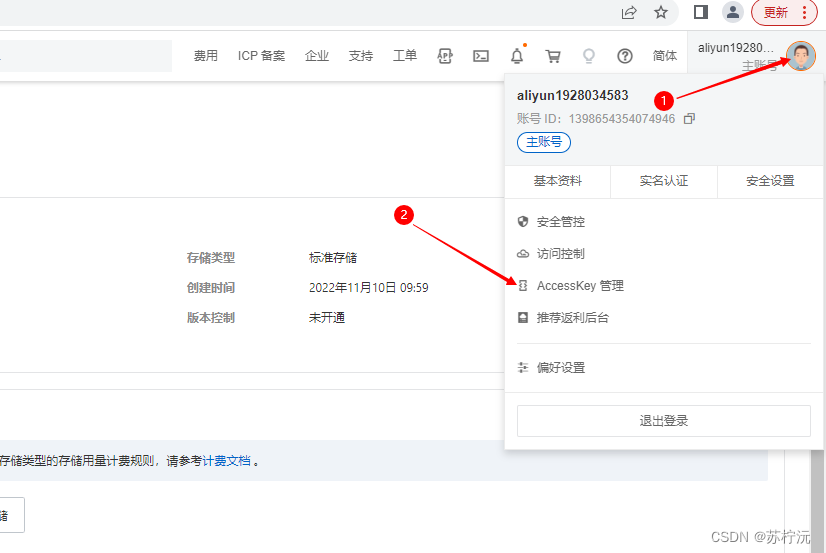Open 访问控制 from account menu
Viewport: 826px width, 553px height.
561,254
